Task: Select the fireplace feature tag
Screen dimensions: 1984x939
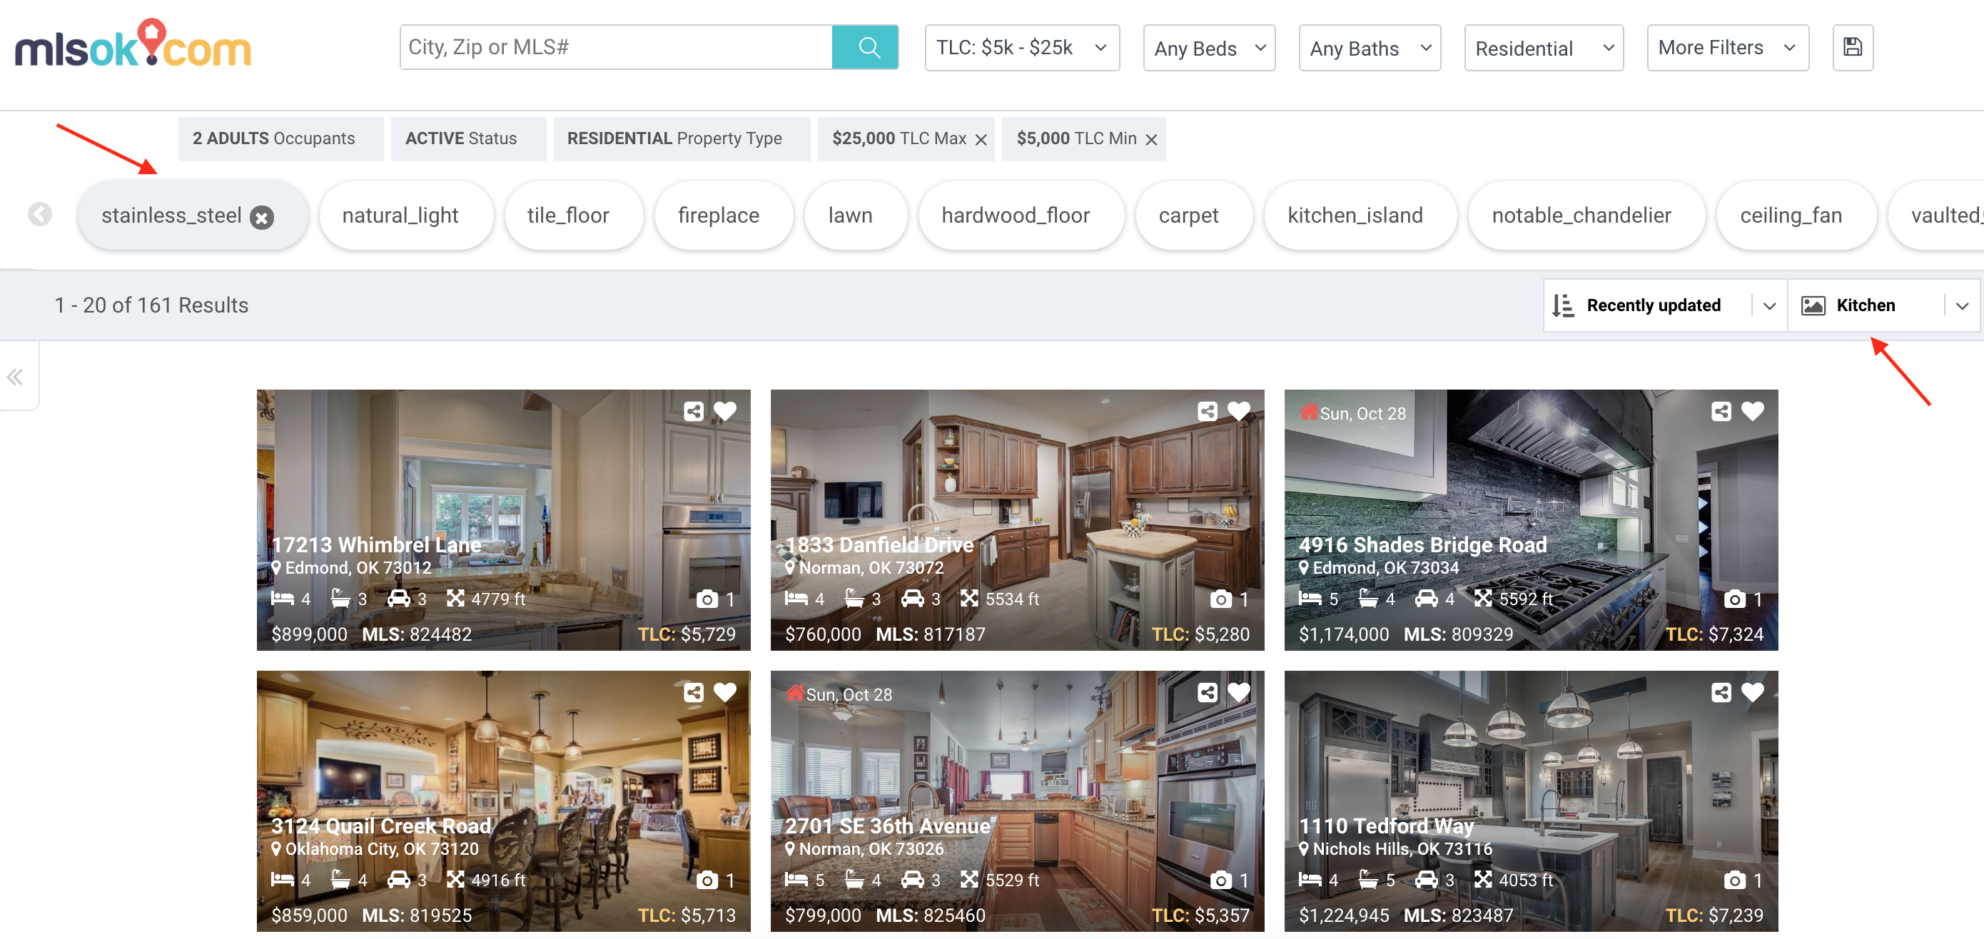Action: click(x=723, y=215)
